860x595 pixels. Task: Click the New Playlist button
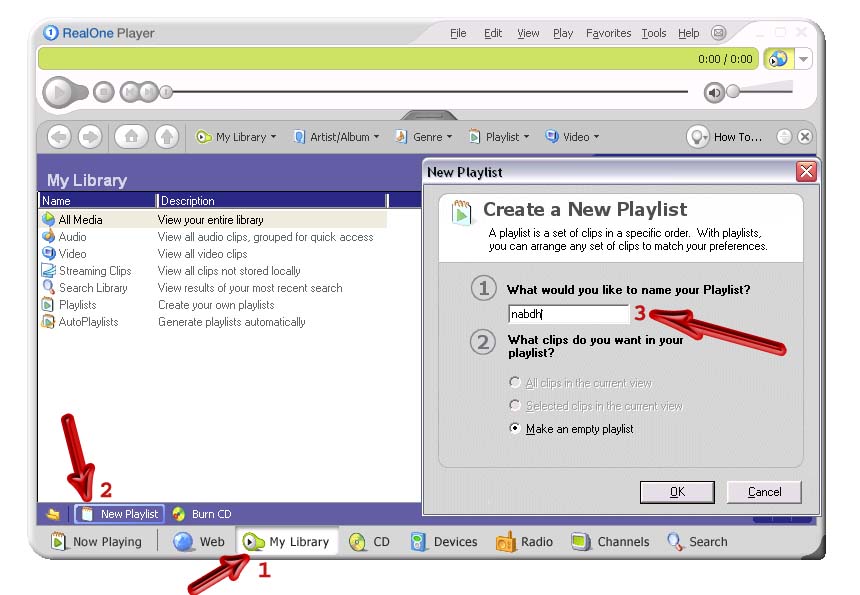[120, 514]
